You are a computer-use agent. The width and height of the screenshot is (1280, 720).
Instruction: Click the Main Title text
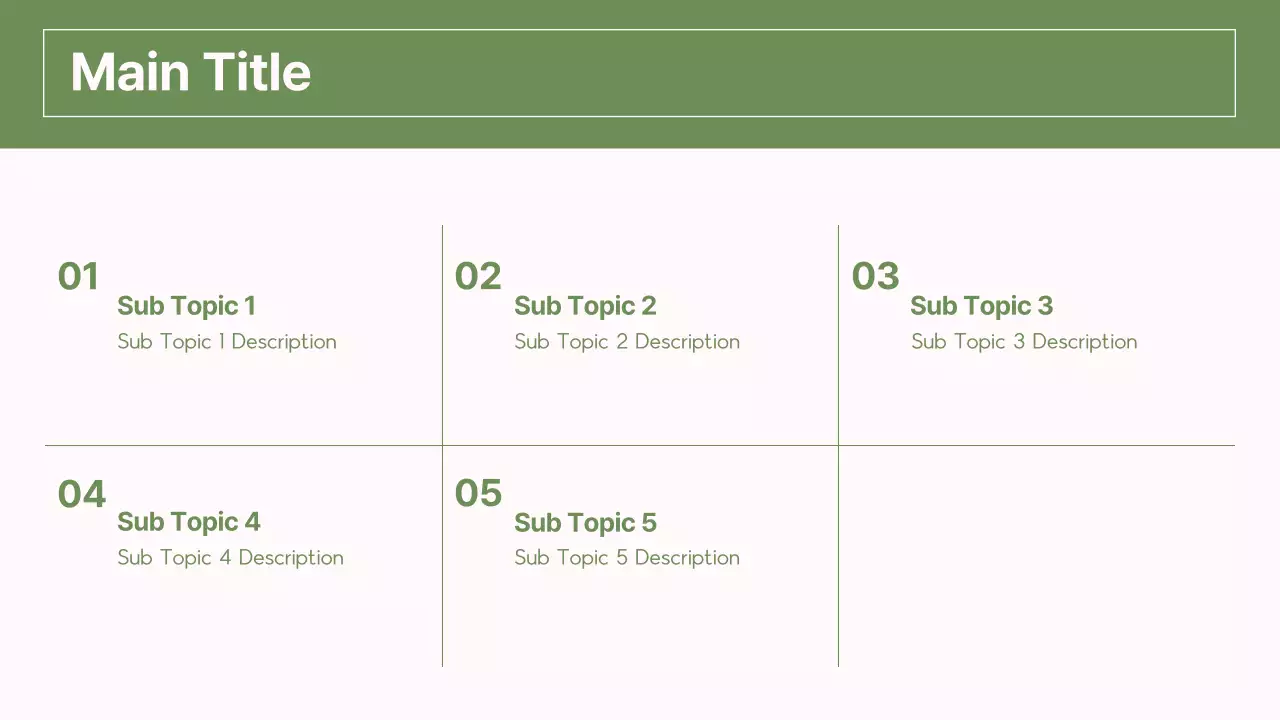point(190,73)
